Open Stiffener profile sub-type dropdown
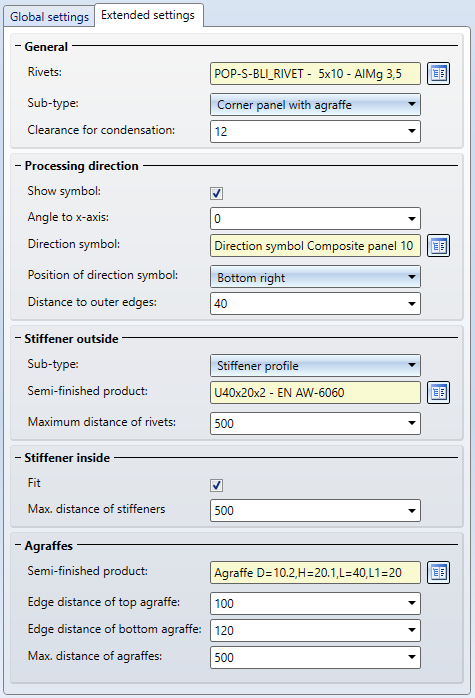This screenshot has height=698, width=475. pos(315,365)
